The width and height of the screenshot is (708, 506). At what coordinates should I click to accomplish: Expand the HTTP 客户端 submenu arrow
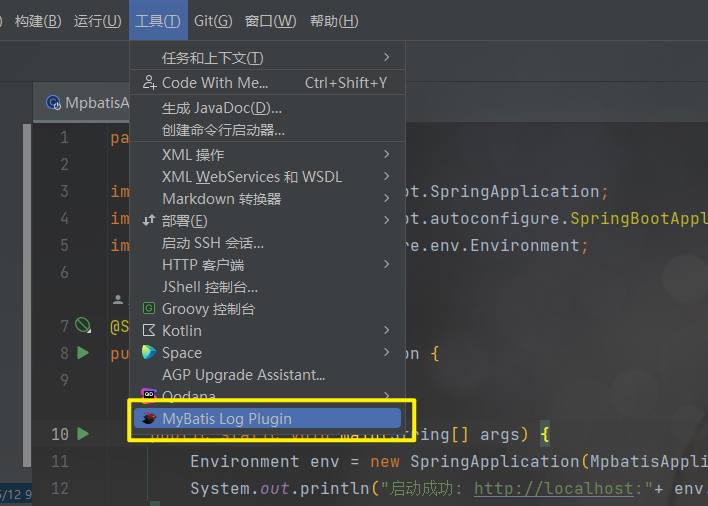tap(386, 265)
